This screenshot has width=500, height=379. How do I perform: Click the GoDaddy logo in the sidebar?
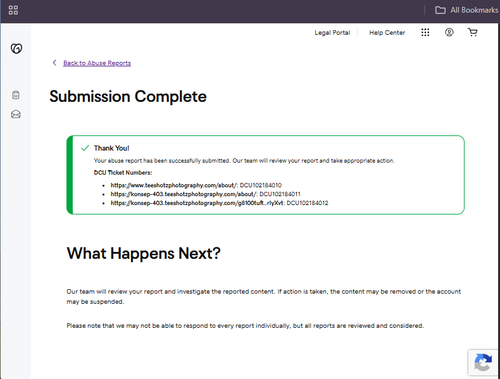(x=16, y=49)
